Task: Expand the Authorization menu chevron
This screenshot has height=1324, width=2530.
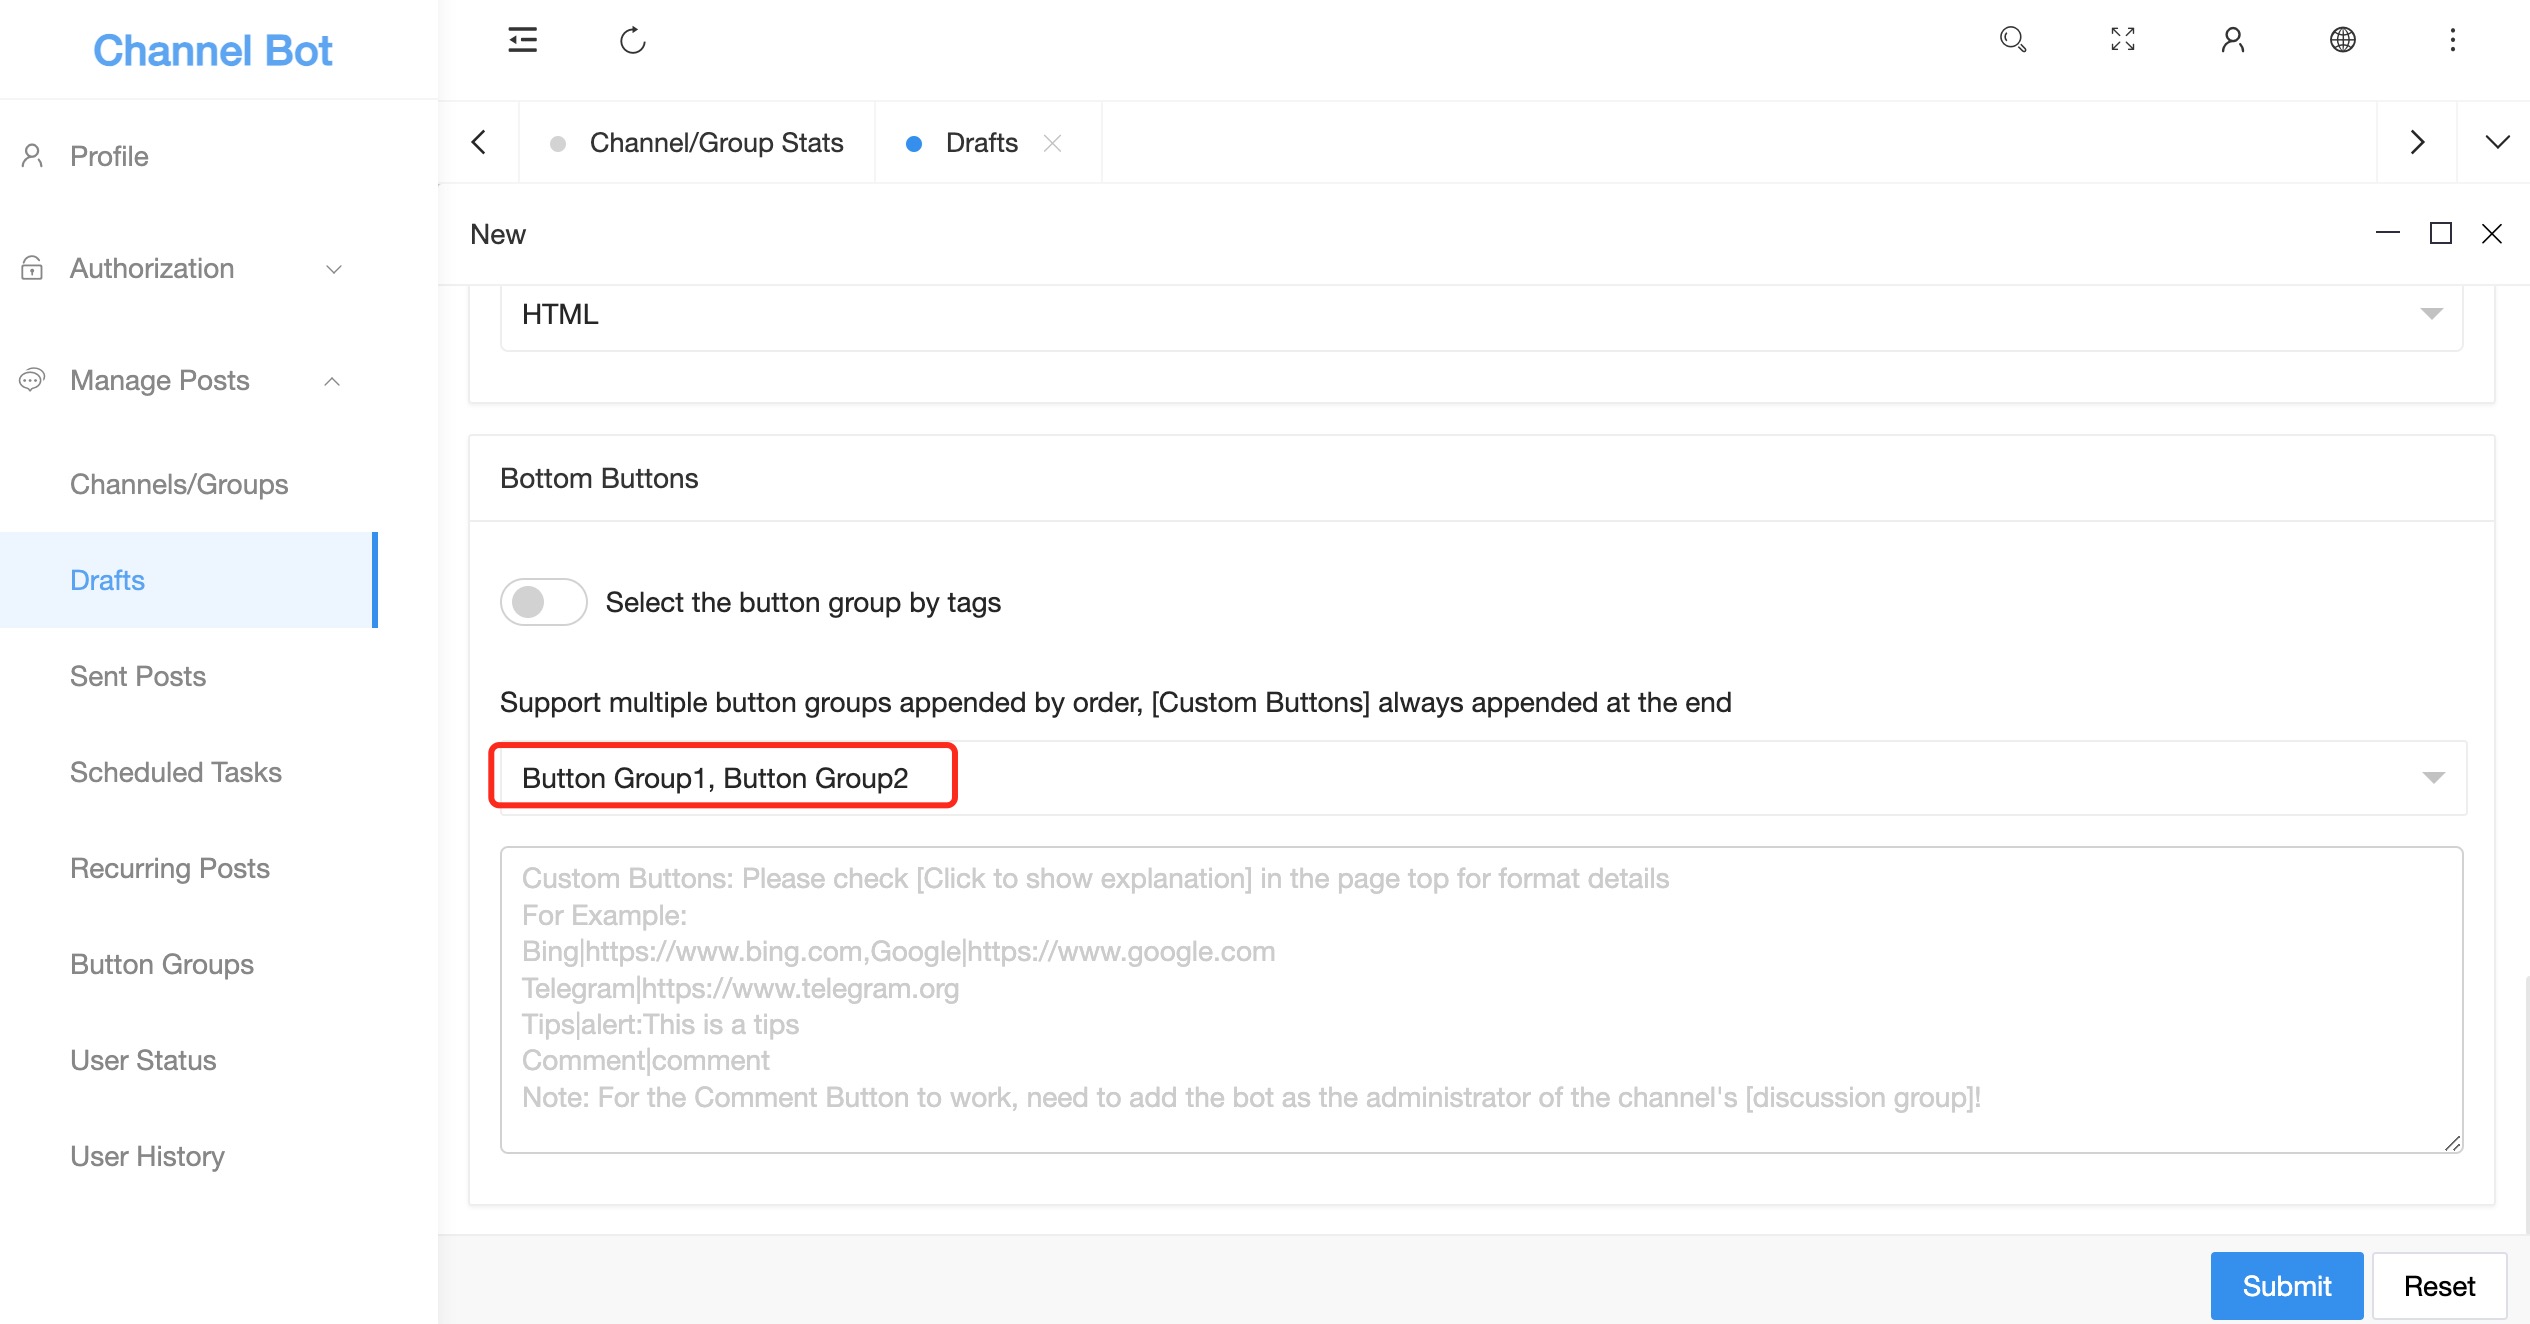Action: pyautogui.click(x=334, y=269)
